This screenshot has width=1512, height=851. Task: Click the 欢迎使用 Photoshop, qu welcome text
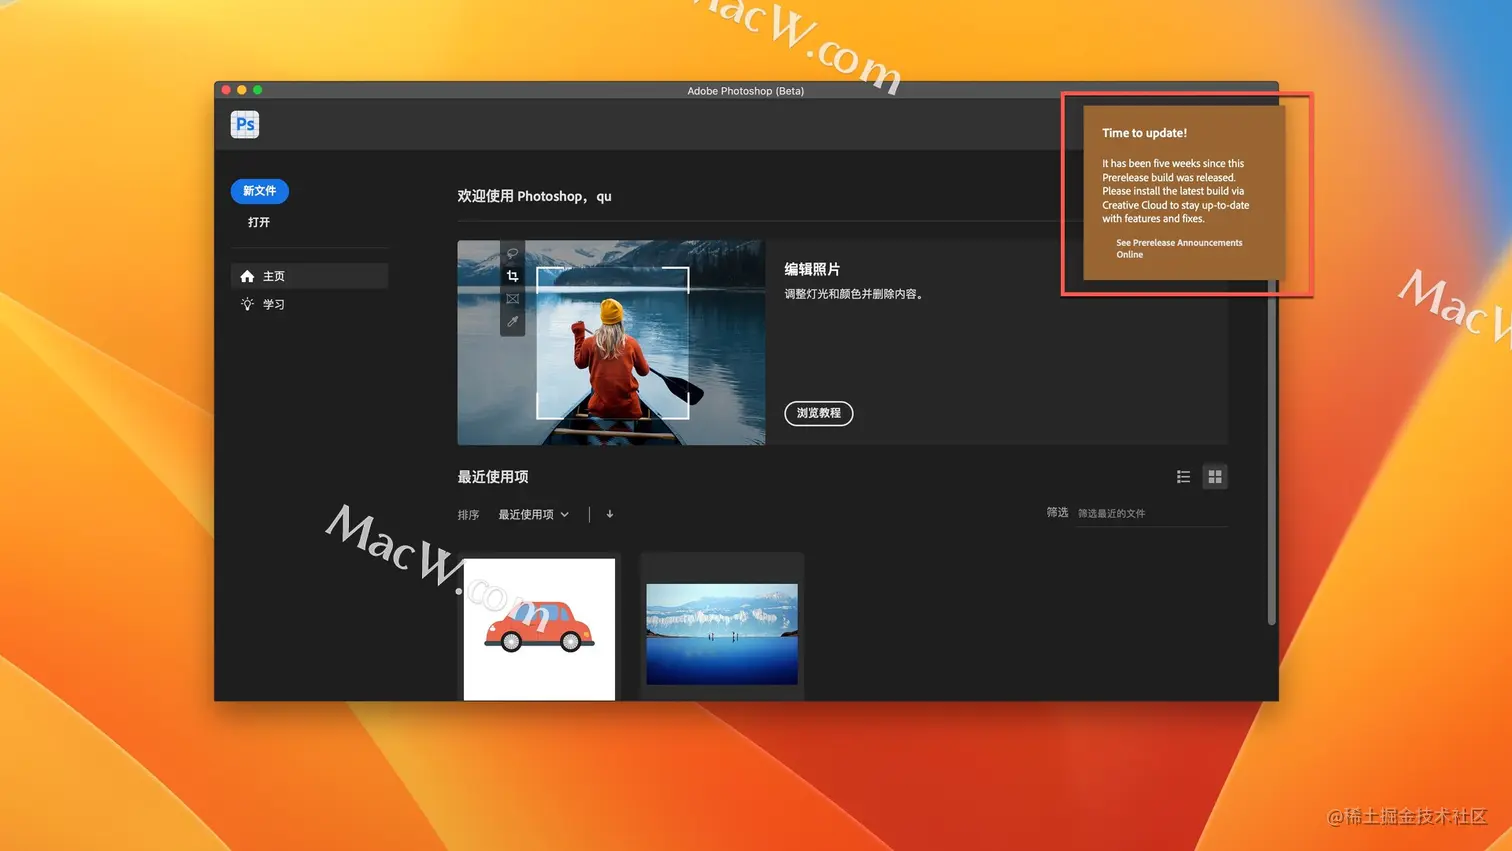pyautogui.click(x=534, y=196)
